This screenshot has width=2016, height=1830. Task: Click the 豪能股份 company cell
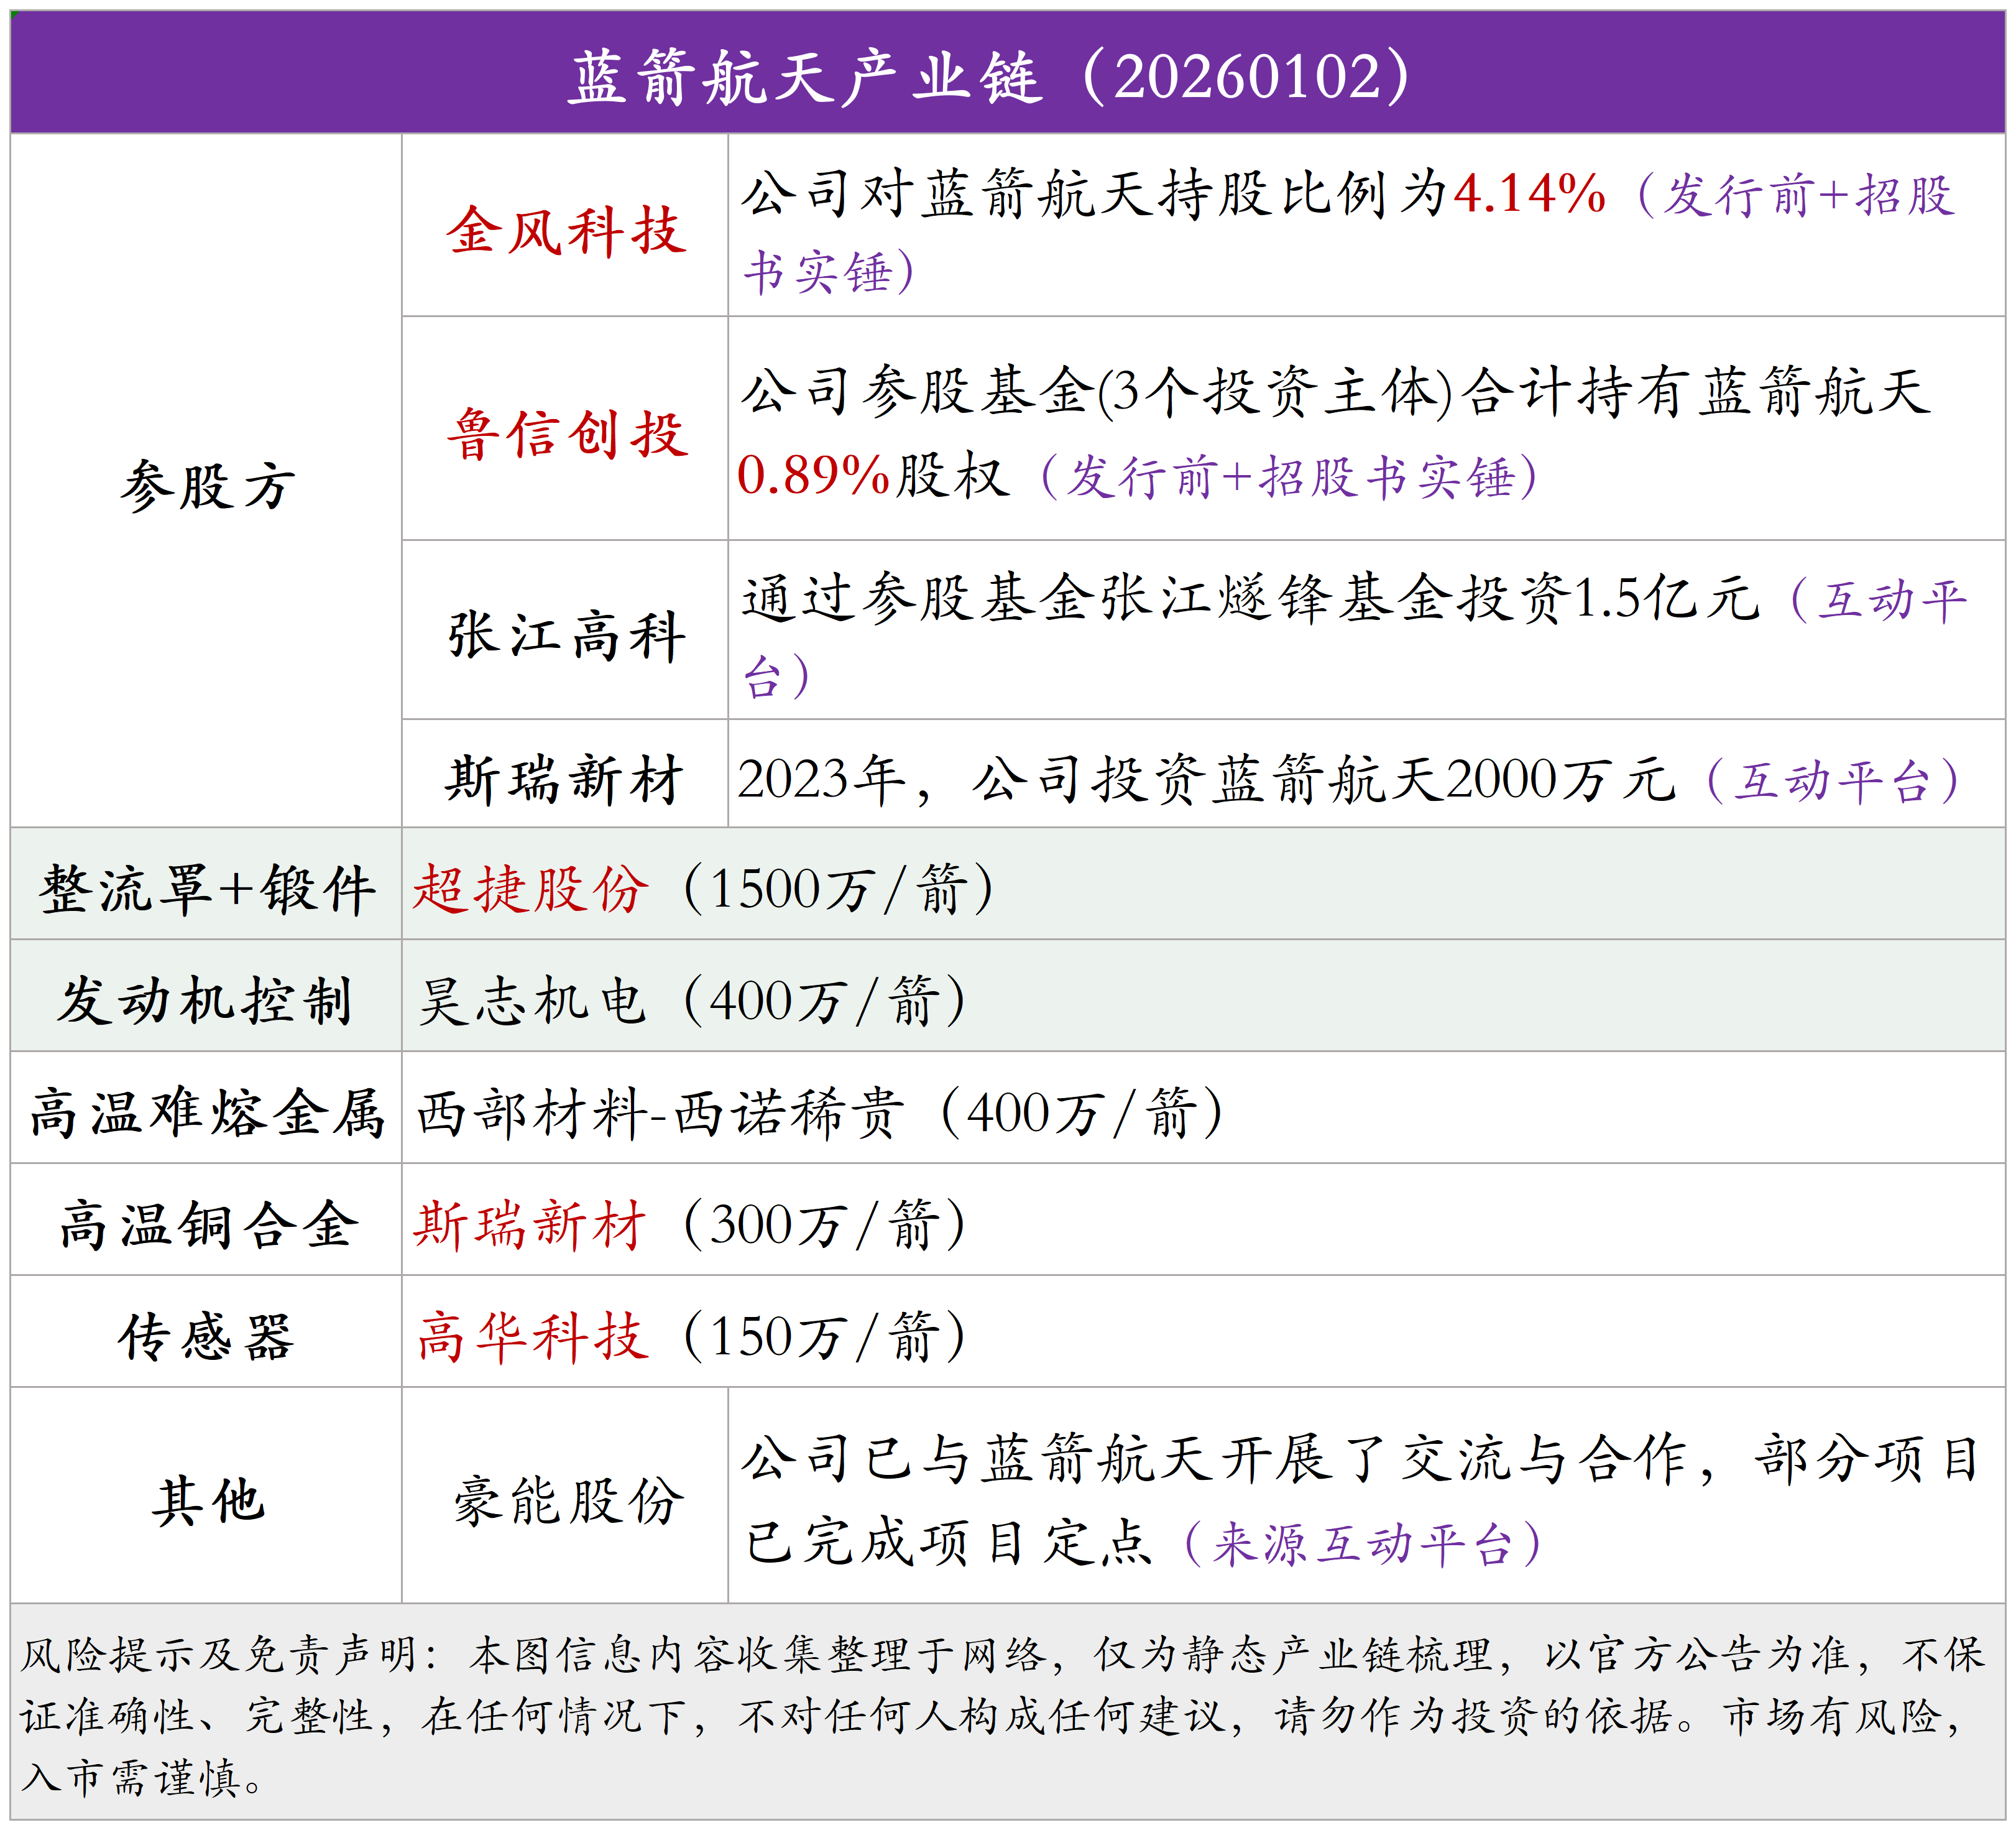(x=566, y=1500)
